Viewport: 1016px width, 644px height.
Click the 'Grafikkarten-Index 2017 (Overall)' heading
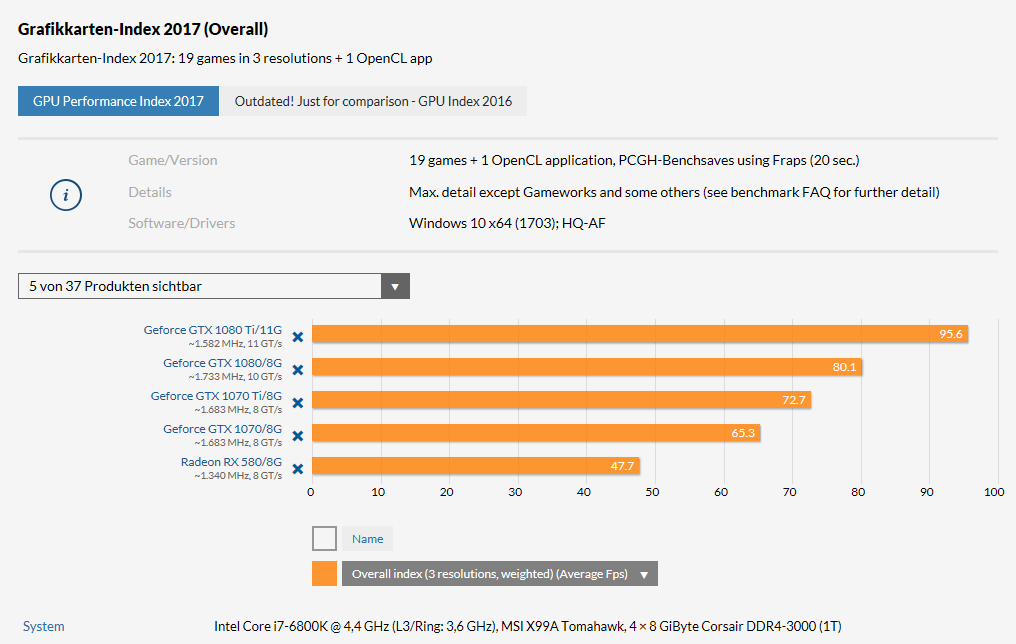pos(143,29)
